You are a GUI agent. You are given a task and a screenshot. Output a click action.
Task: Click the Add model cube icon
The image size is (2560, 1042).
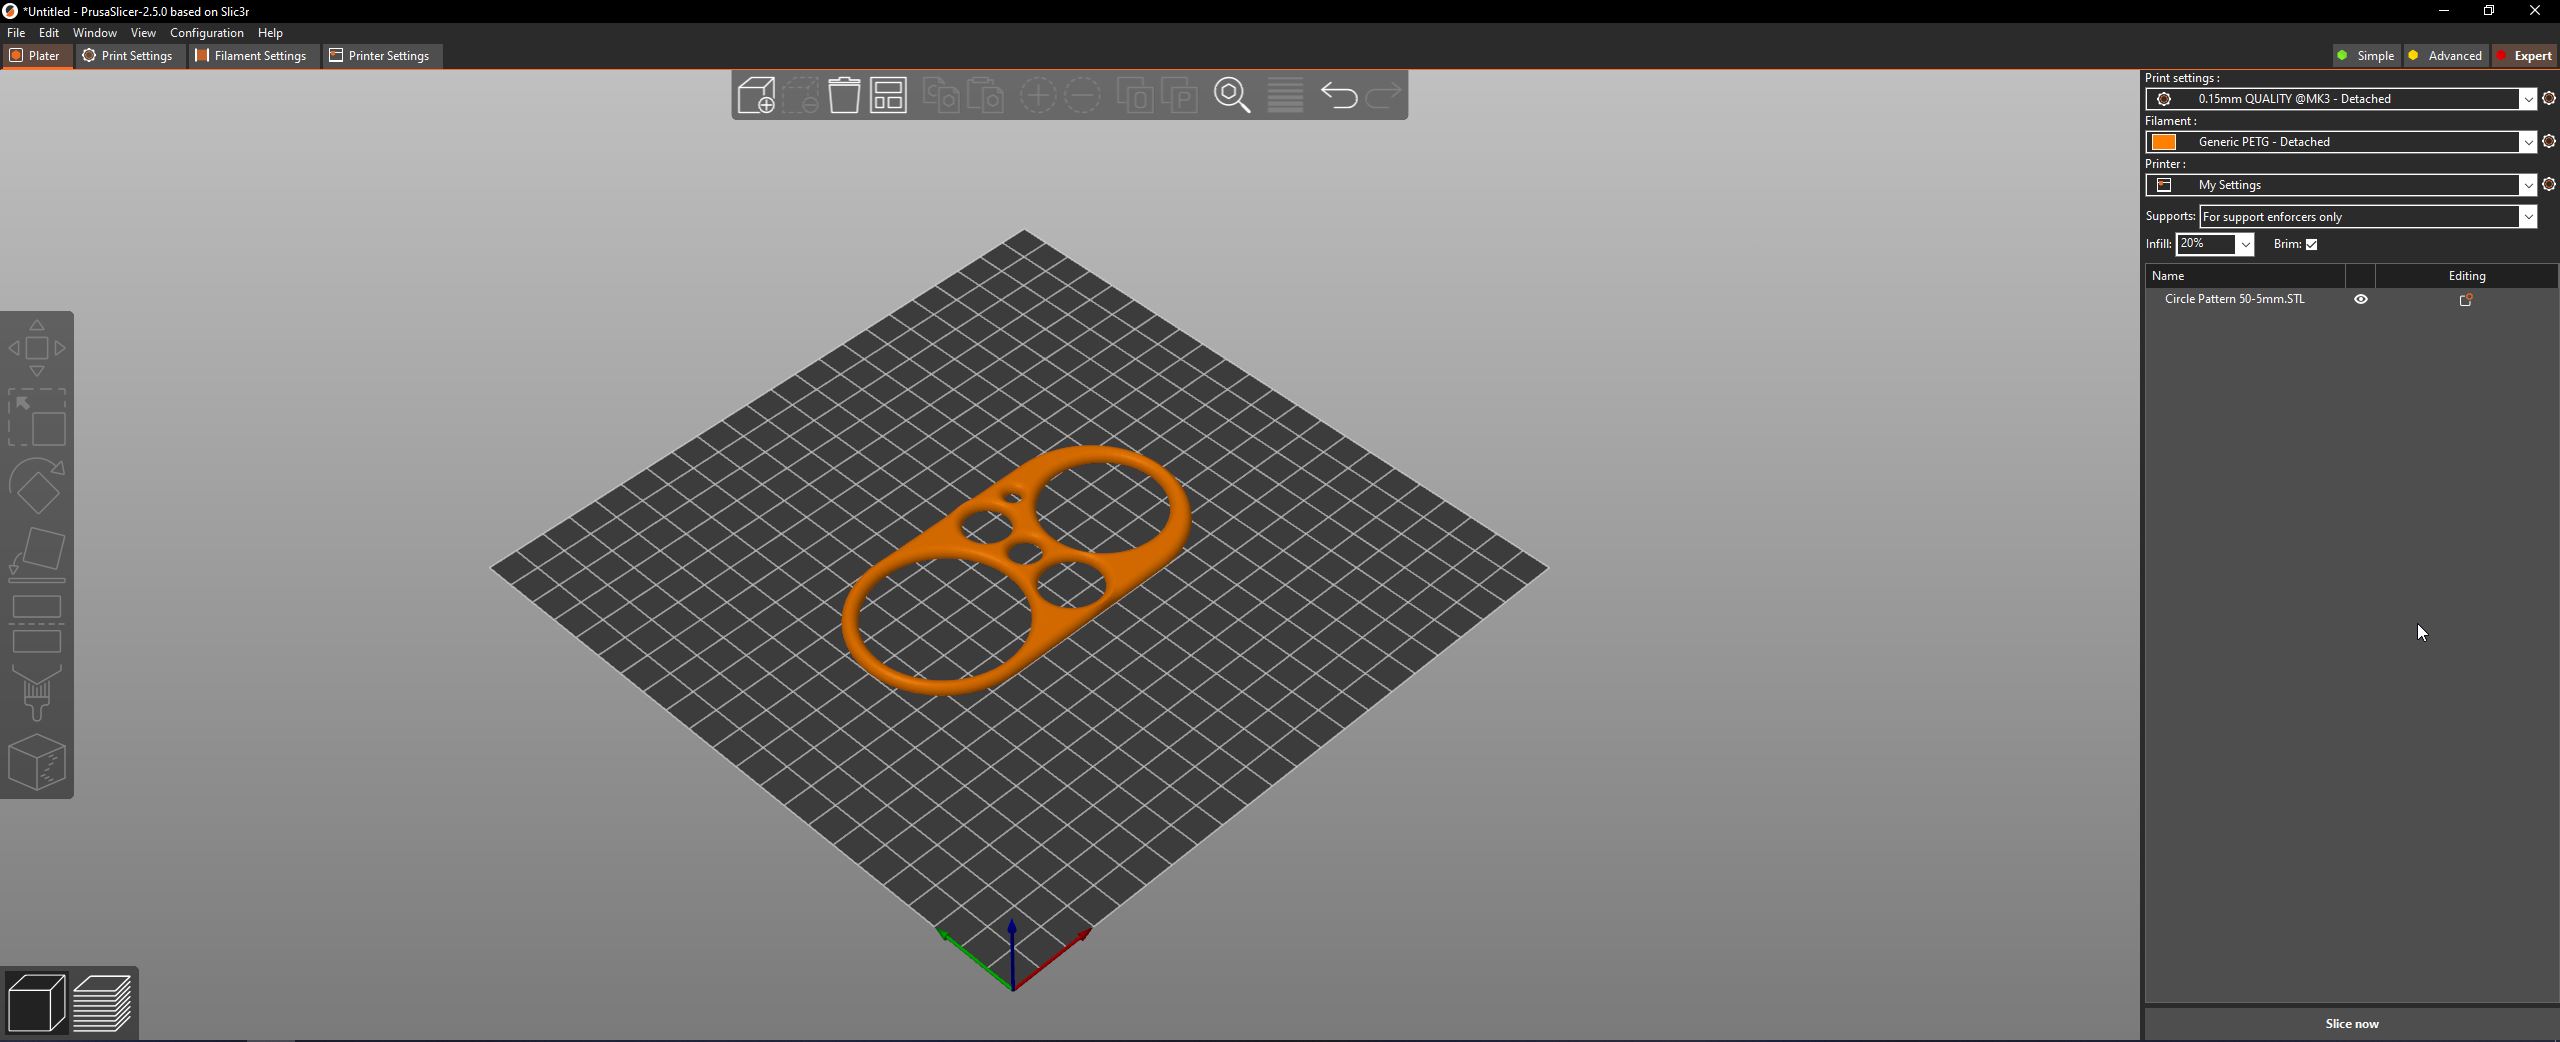(x=756, y=95)
